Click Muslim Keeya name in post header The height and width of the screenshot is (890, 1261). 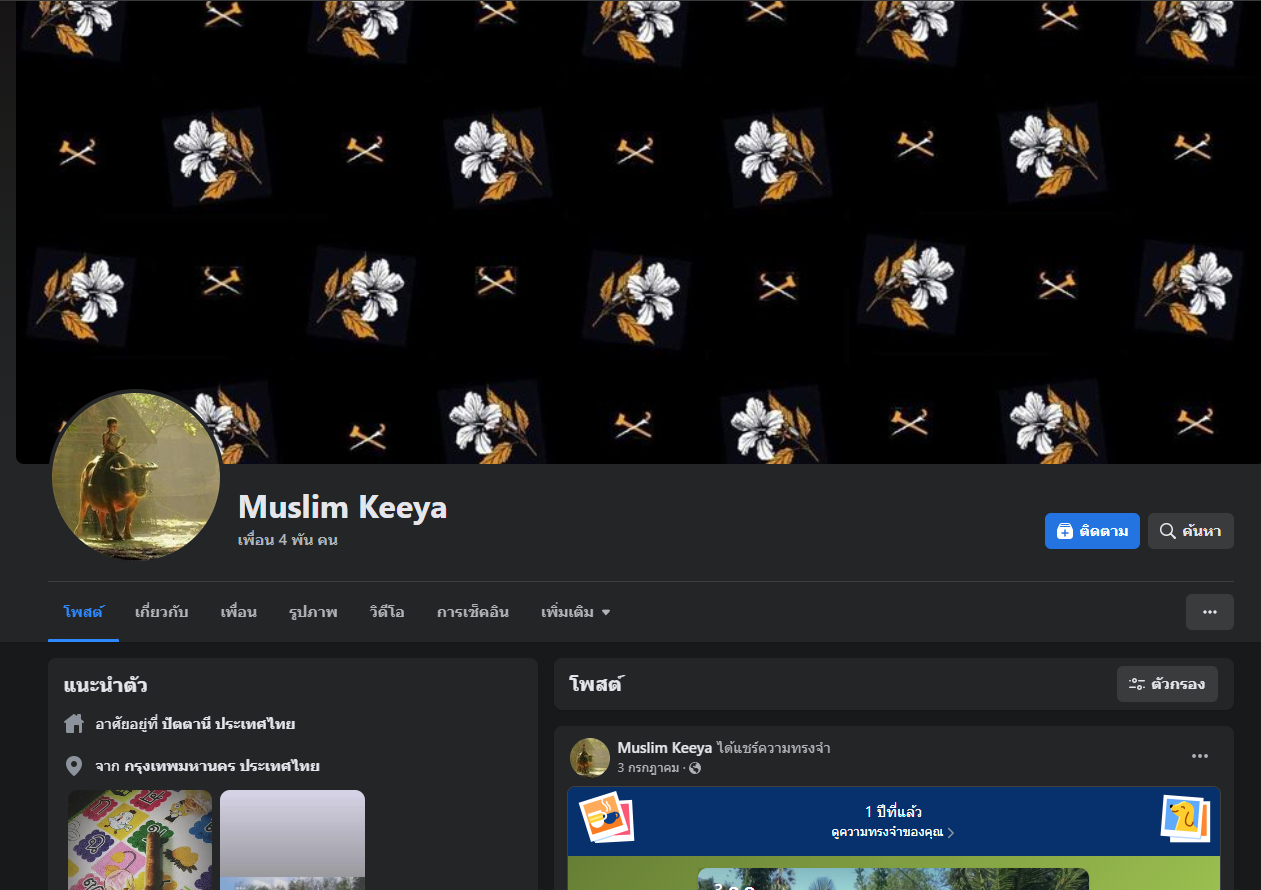coord(665,748)
